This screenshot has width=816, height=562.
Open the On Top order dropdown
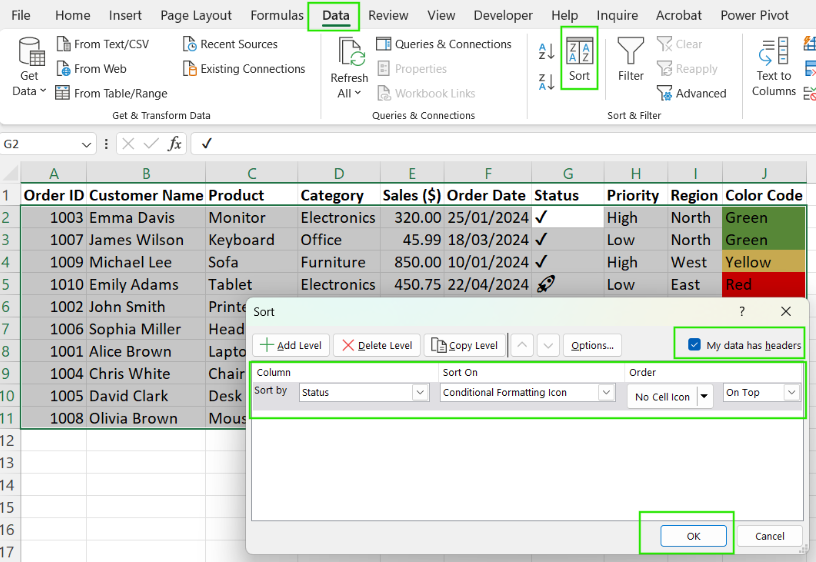click(x=792, y=393)
